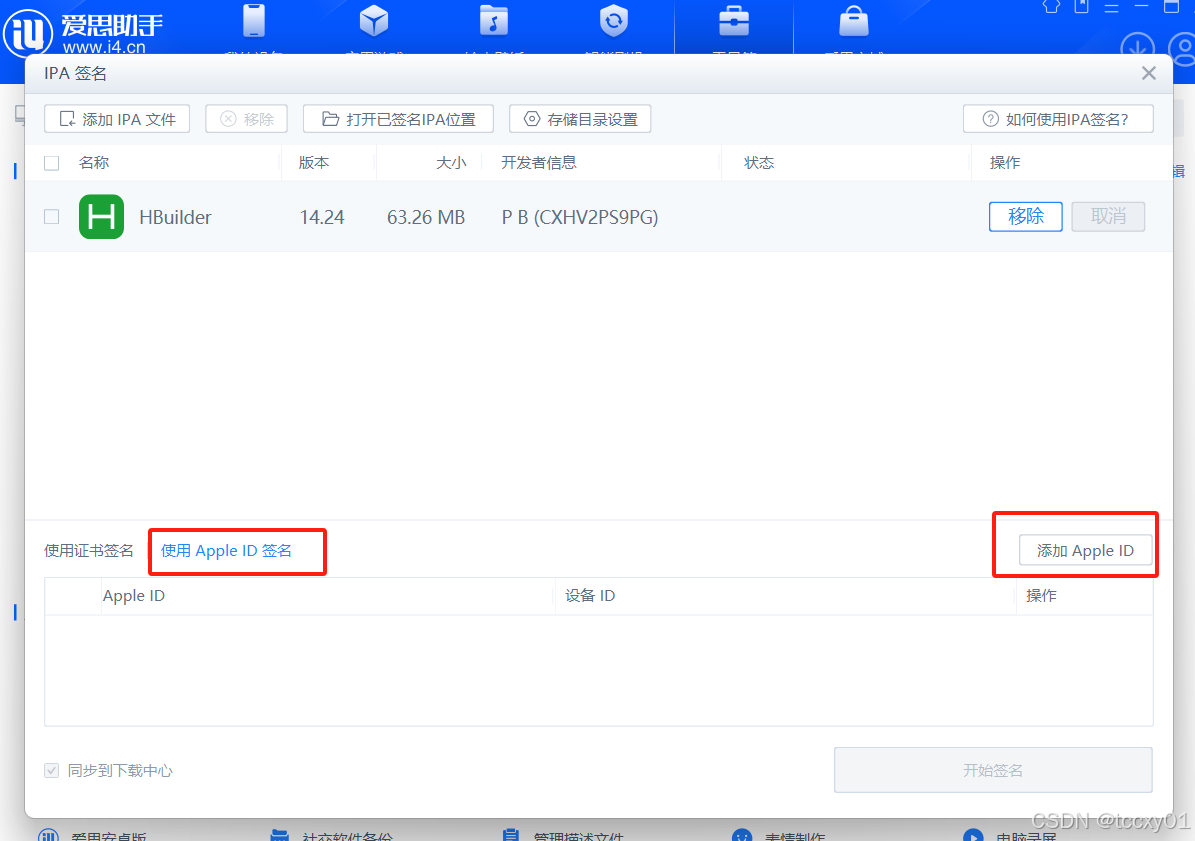The height and width of the screenshot is (841, 1195).
Task: Open the device (phone) tab icon
Action: point(254,21)
